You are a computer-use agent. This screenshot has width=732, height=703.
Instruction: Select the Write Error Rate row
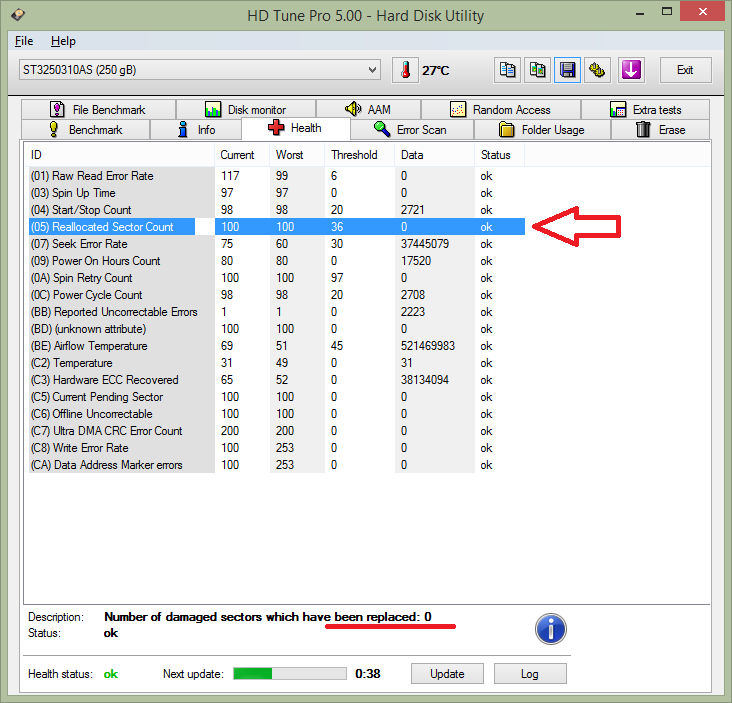[x=276, y=448]
